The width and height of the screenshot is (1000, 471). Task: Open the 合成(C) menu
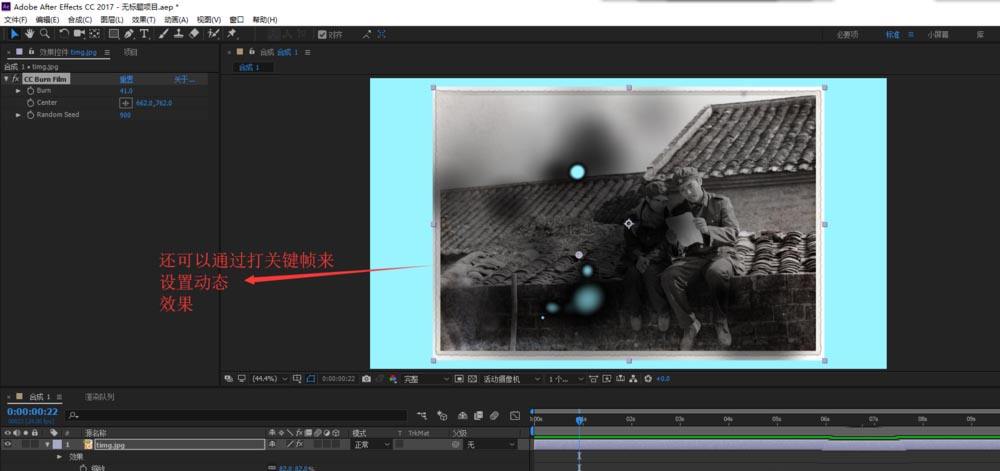[80, 20]
